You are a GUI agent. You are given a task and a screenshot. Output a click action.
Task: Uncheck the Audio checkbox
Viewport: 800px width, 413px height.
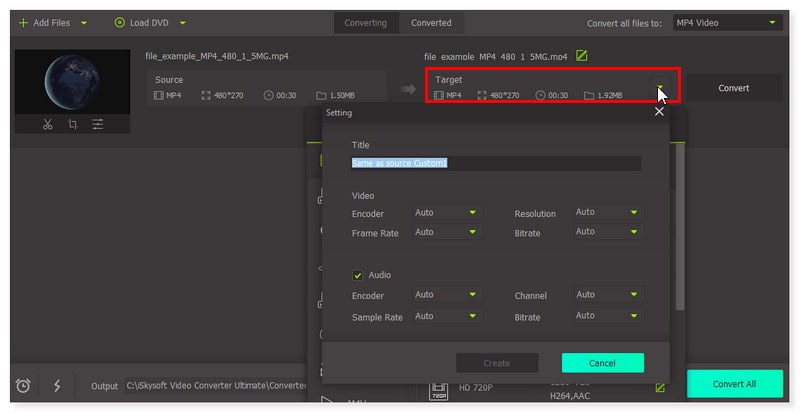click(x=357, y=275)
